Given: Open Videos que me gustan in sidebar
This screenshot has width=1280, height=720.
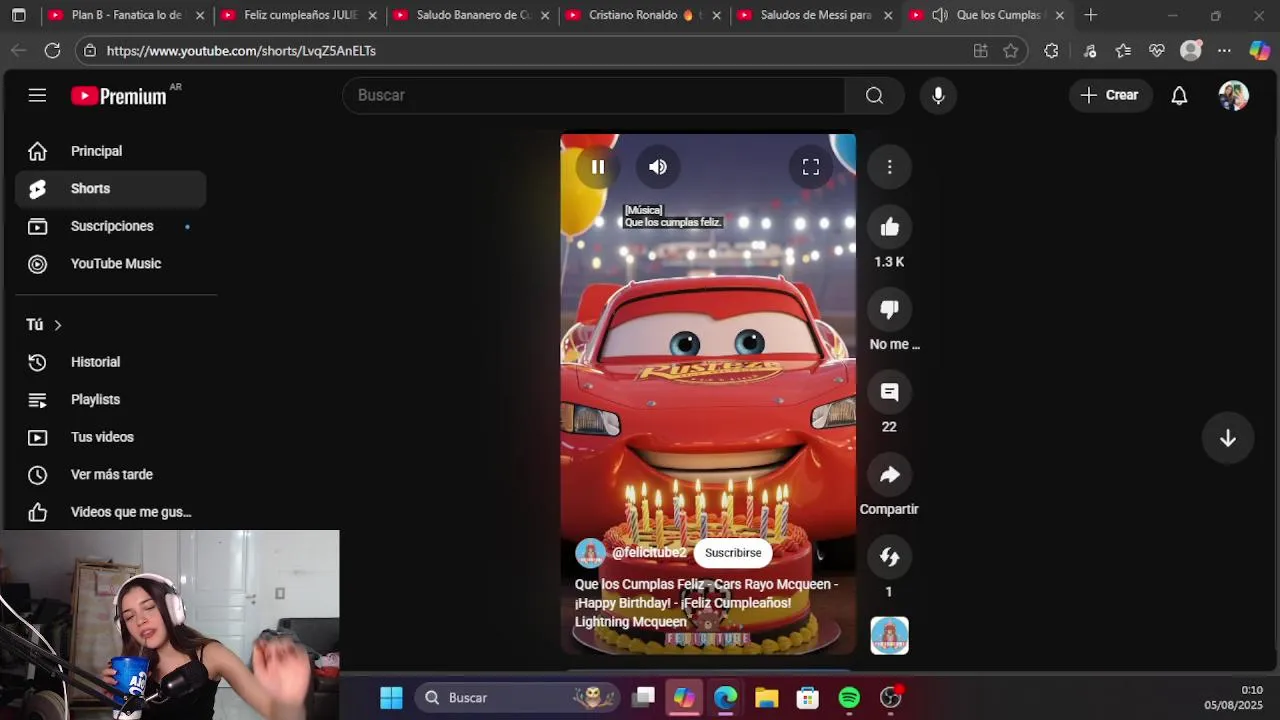Looking at the screenshot, I should click(110, 512).
